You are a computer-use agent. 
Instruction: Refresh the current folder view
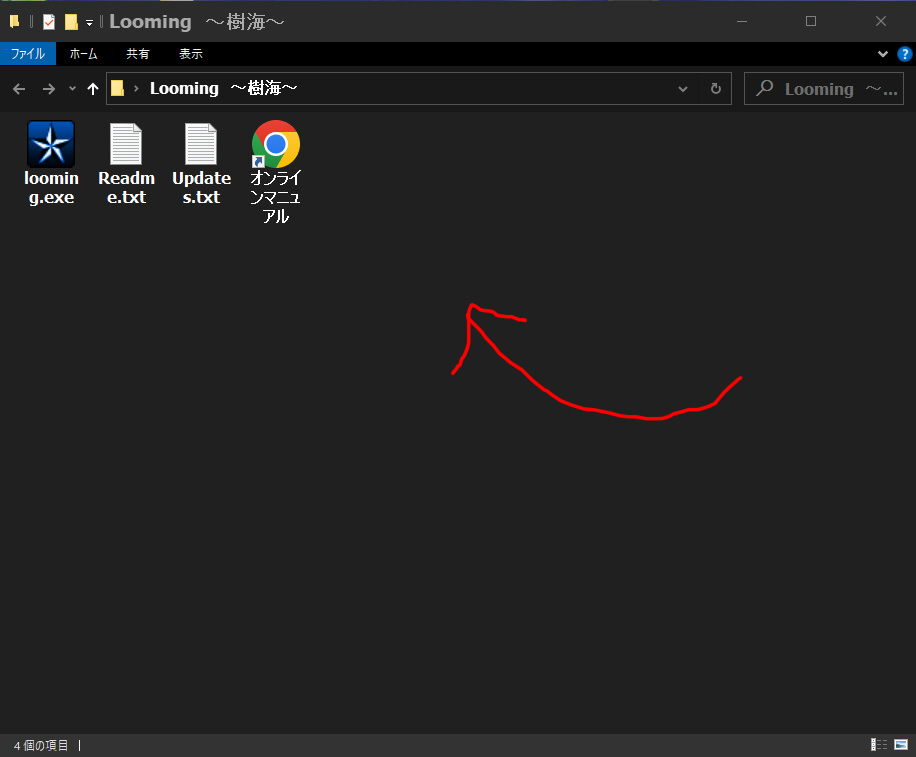point(715,89)
